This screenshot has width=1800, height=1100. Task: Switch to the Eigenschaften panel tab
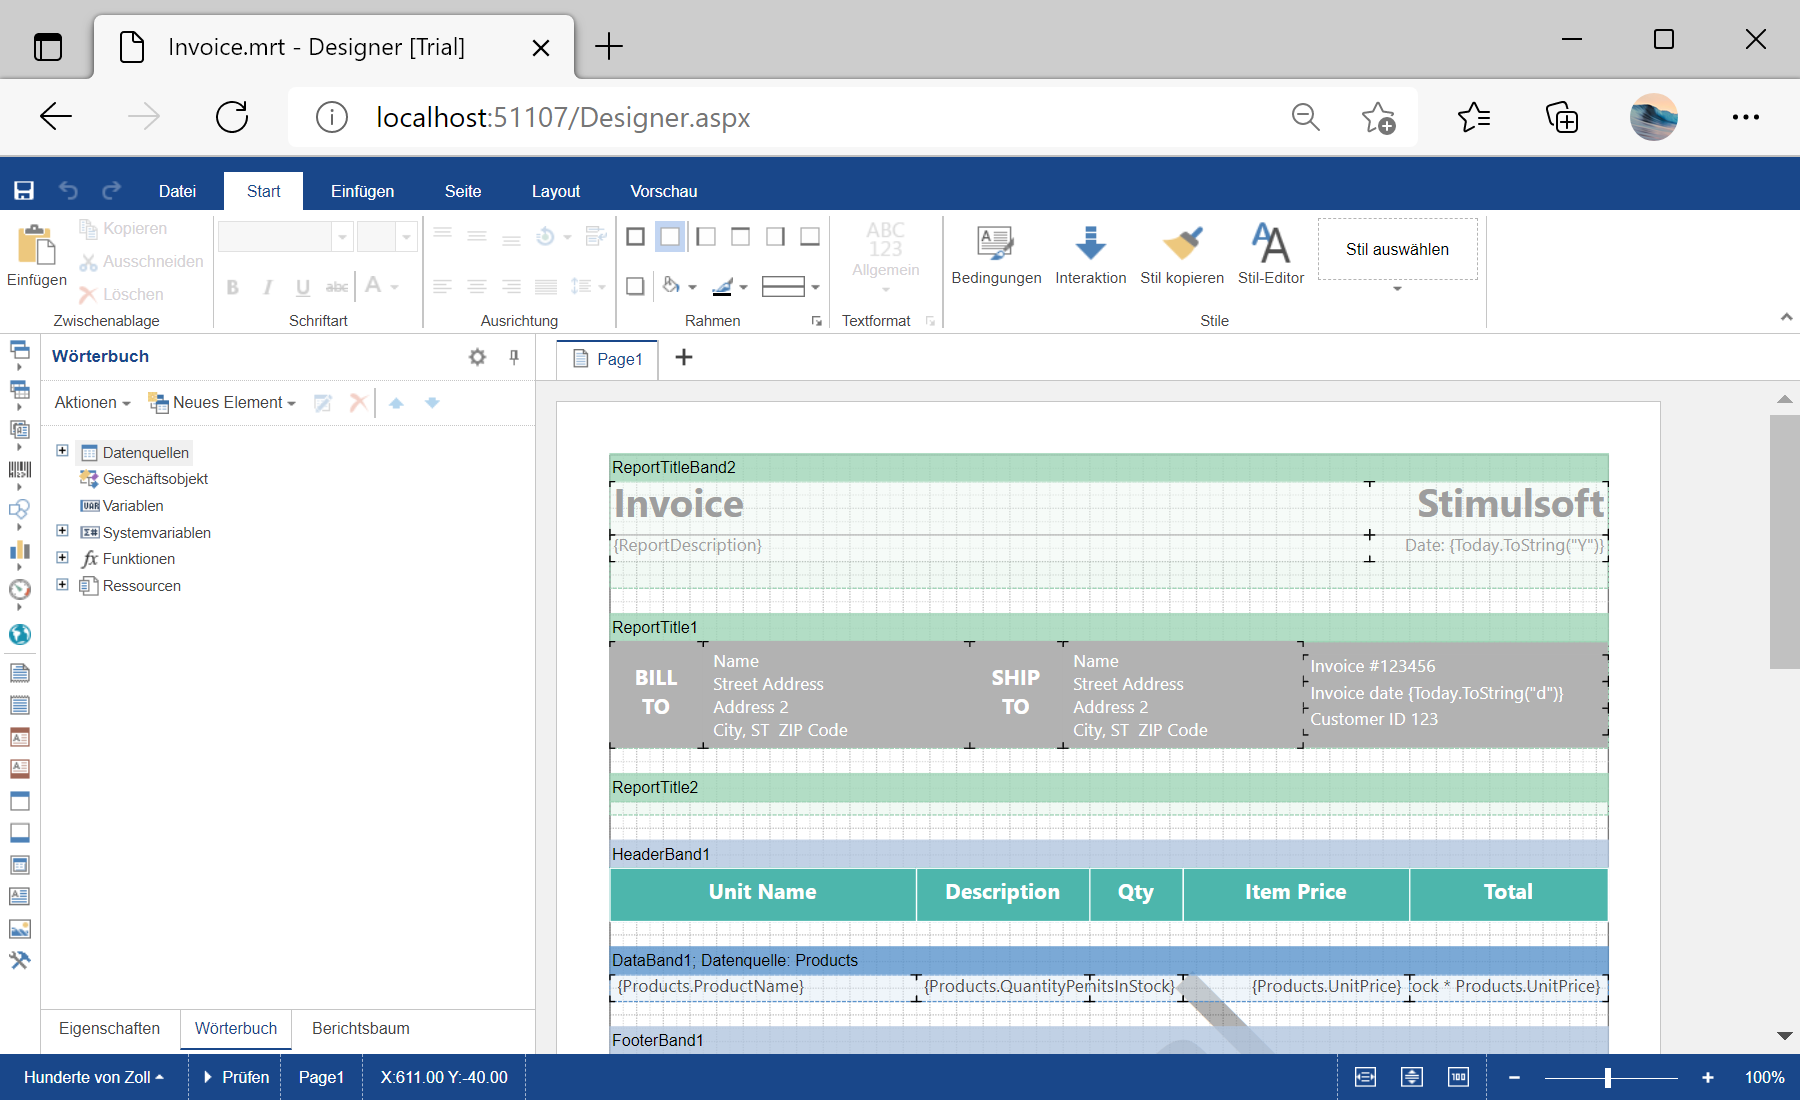[109, 1029]
